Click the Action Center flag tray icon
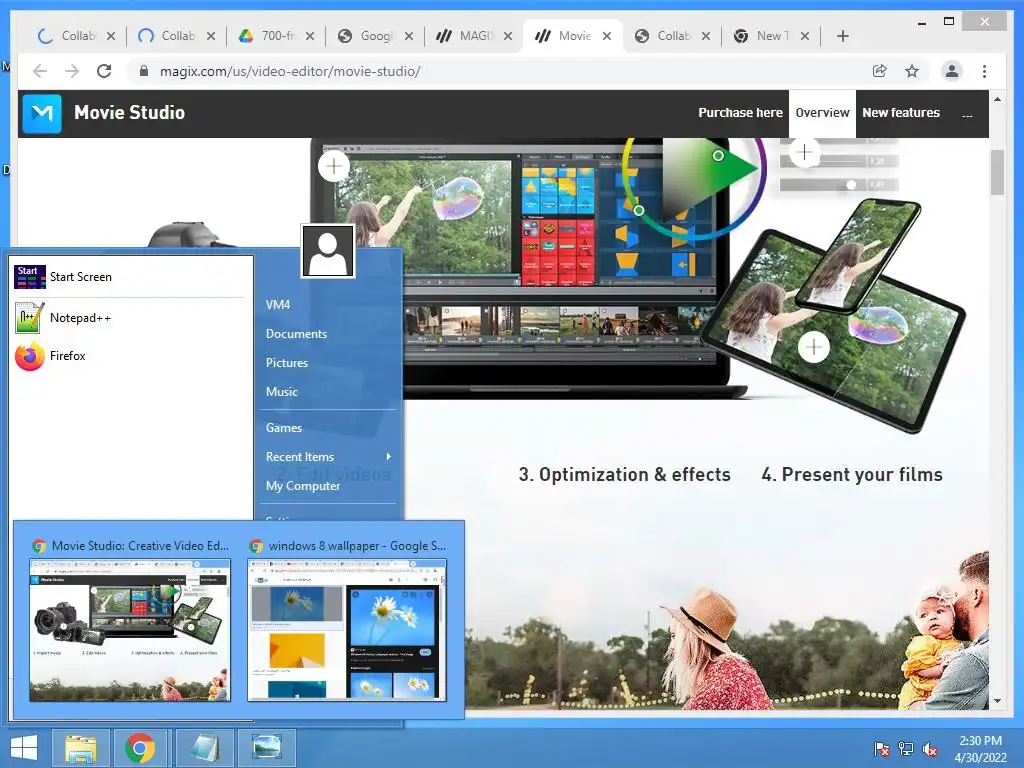 (x=882, y=749)
